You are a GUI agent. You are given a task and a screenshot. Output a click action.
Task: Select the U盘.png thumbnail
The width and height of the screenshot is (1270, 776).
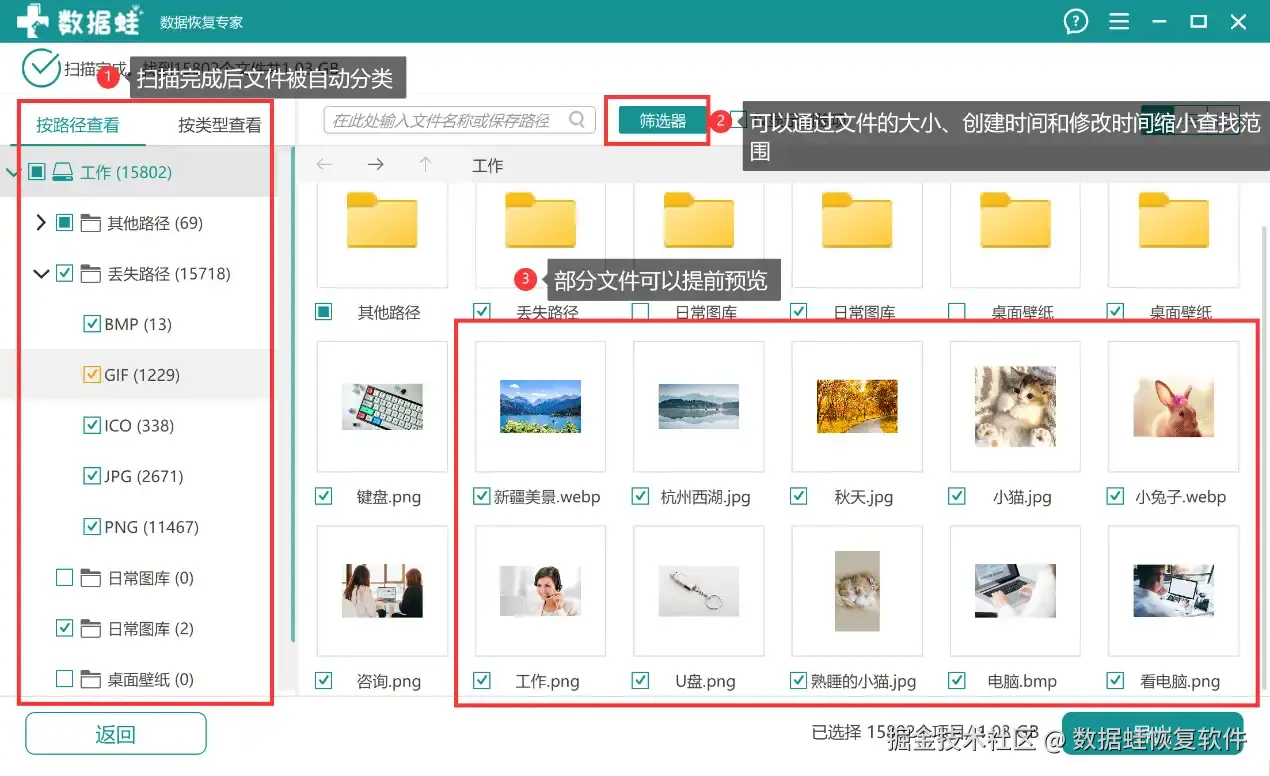(699, 590)
